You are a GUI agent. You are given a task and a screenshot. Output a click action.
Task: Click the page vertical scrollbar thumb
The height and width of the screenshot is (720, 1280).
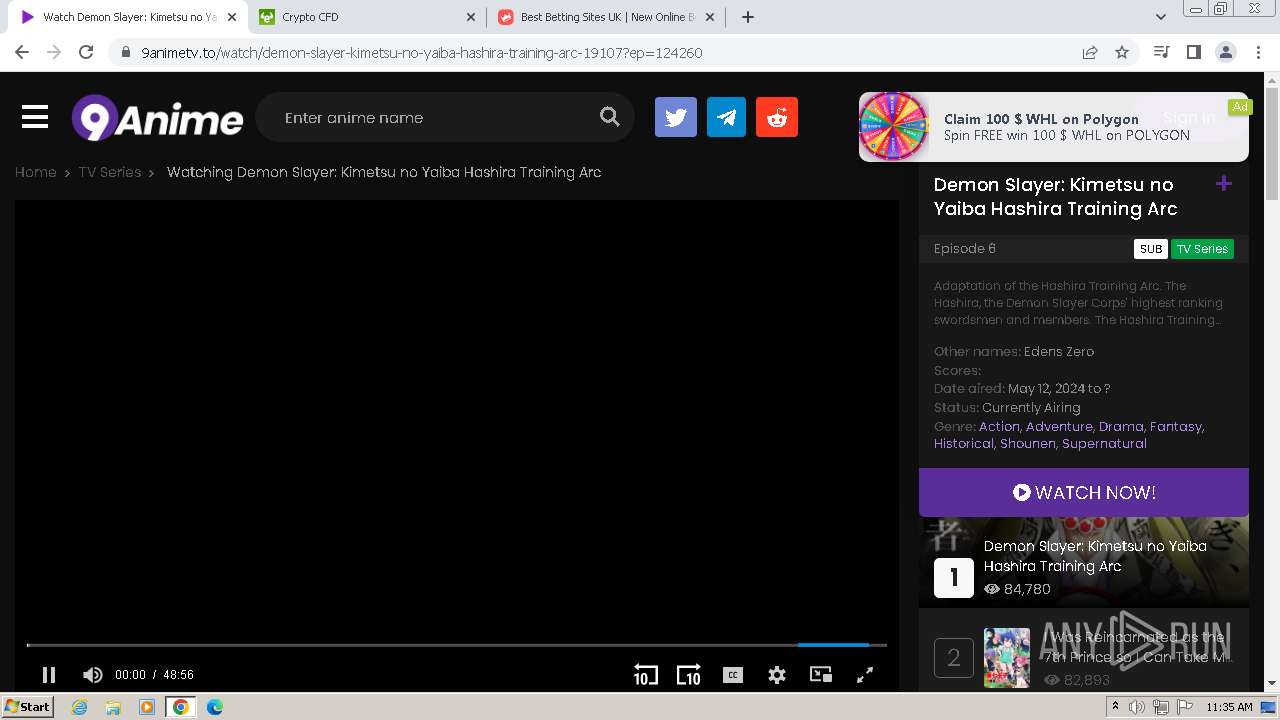coord(1271,143)
